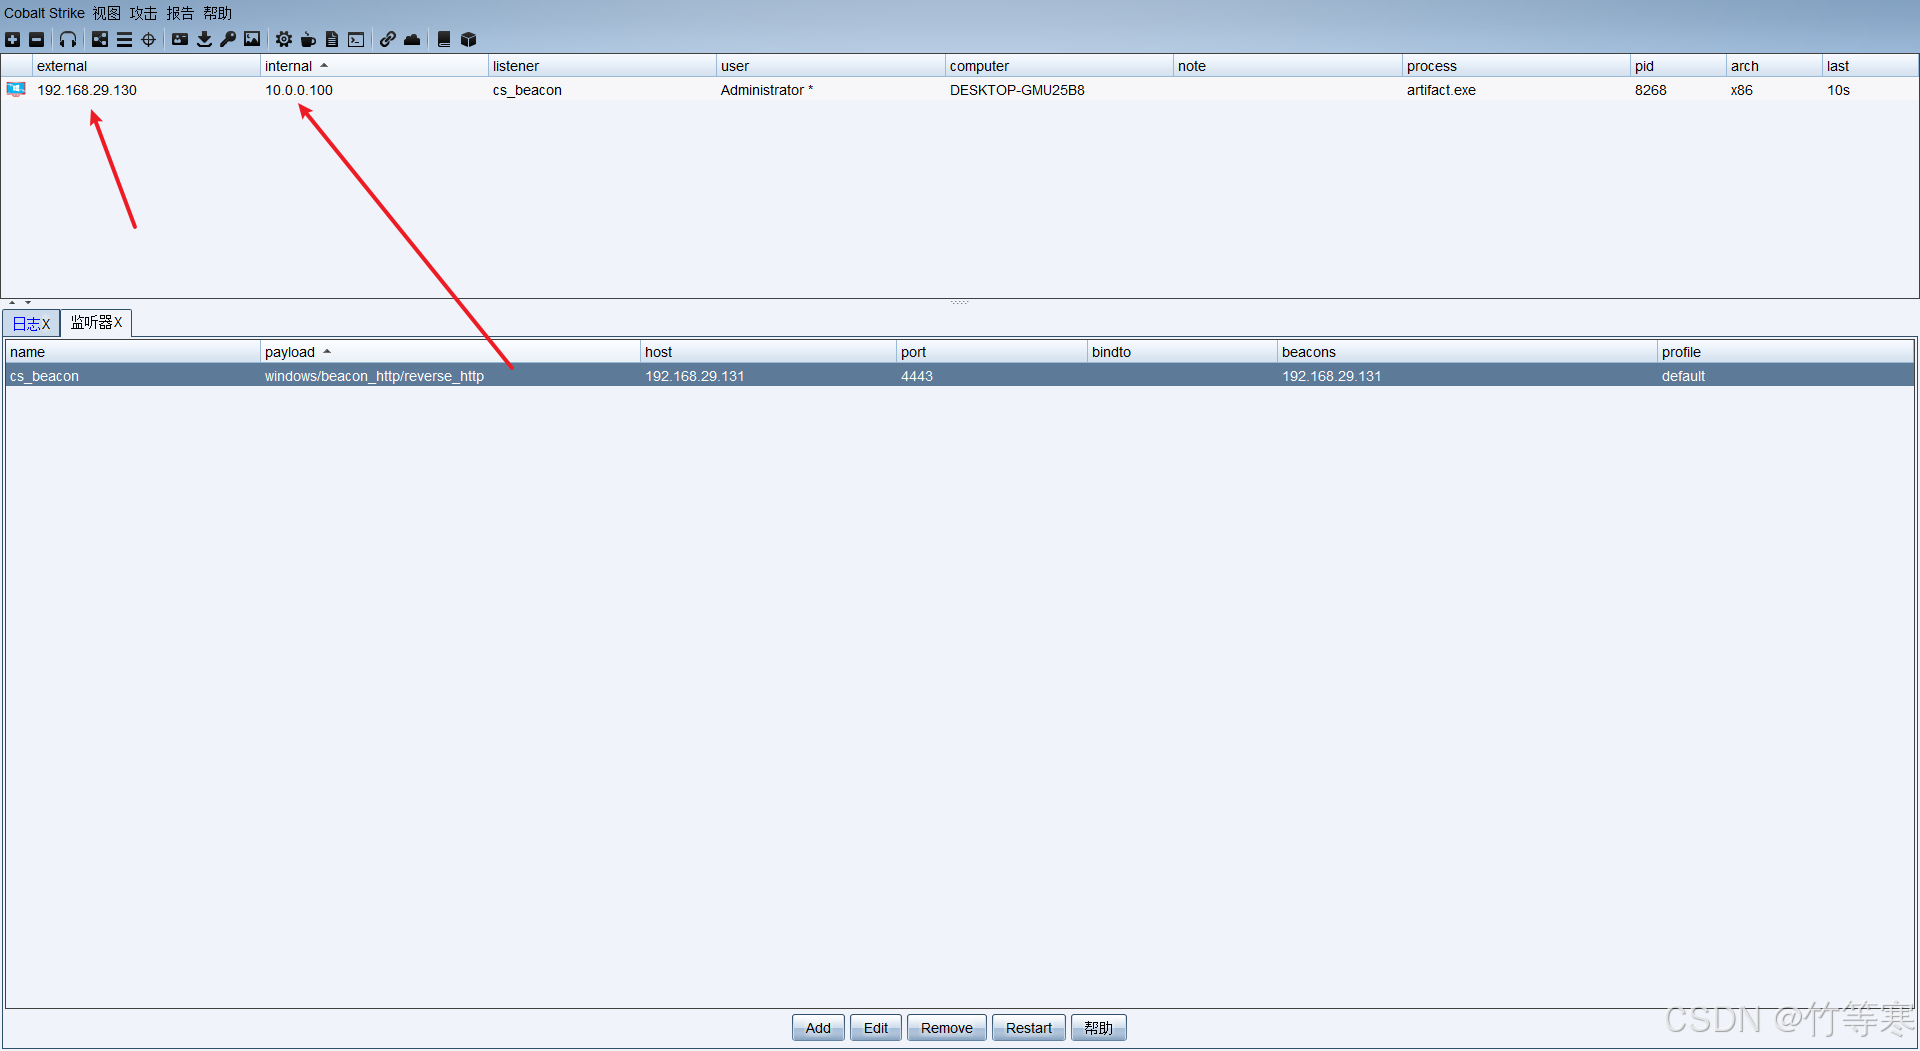
Task: Switch to the 日志X tab
Action: click(x=31, y=323)
